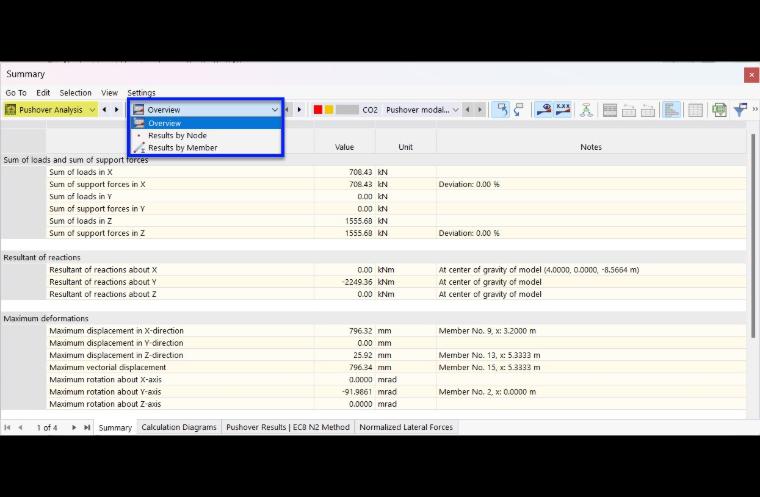The width and height of the screenshot is (760, 497).
Task: Toggle the highlighted bar chart view icon
Action: tap(671, 110)
